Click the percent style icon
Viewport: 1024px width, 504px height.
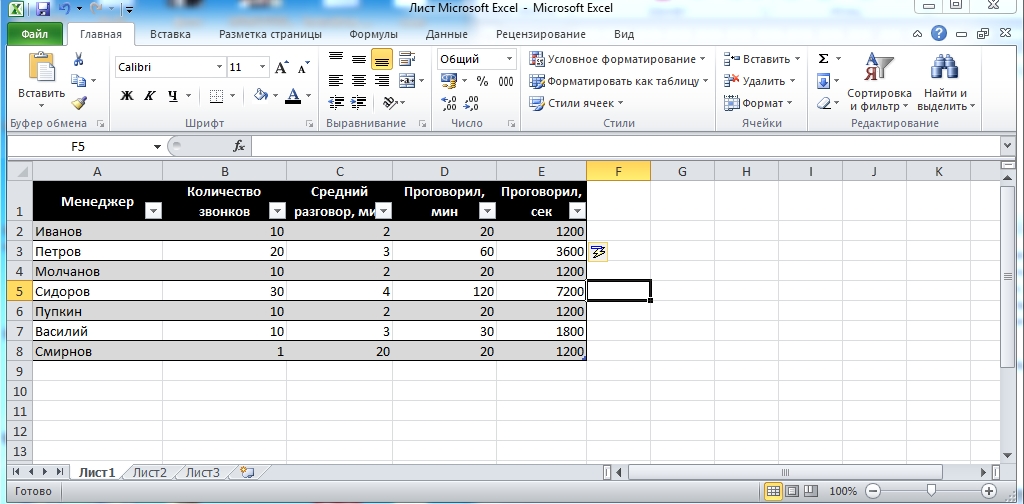coord(482,81)
